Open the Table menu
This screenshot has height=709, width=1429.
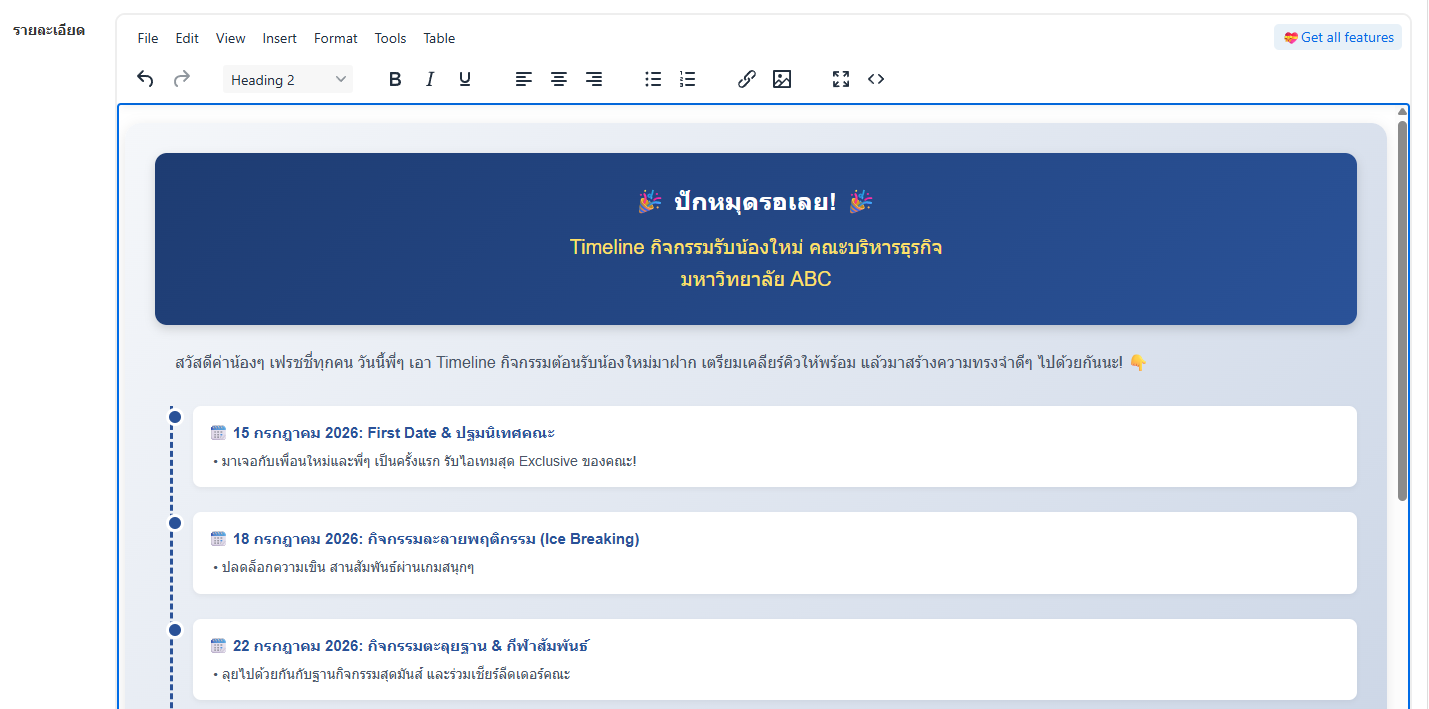pyautogui.click(x=439, y=38)
